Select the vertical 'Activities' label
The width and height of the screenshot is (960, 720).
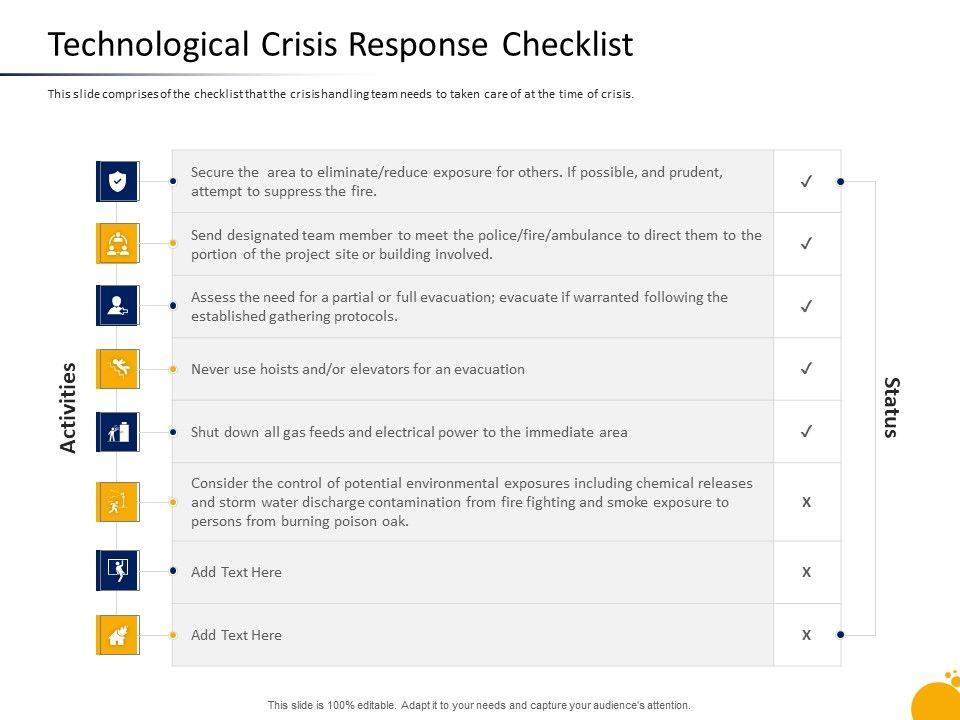click(x=68, y=407)
